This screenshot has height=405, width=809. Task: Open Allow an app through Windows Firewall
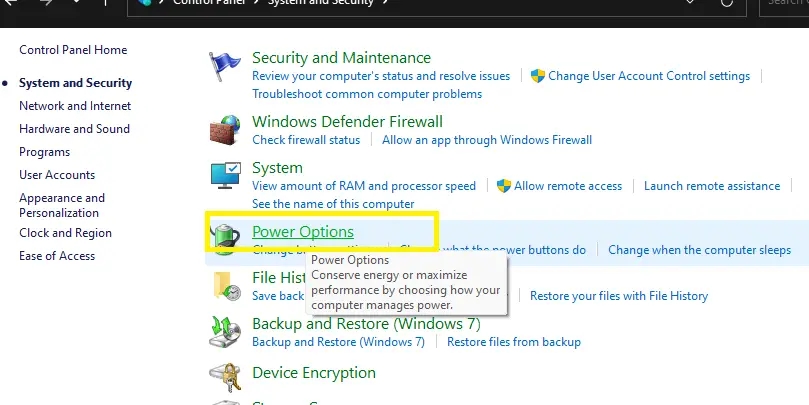(x=487, y=140)
